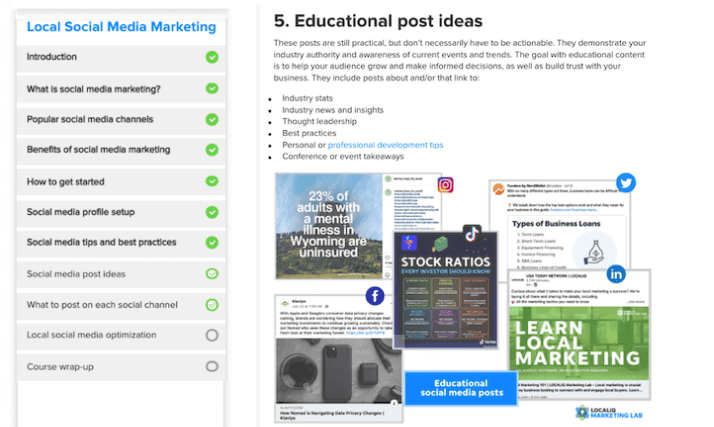Screen dimensions: 714x427
Task: Toggle checkmark for Social media tips and best practices
Action: click(x=212, y=243)
